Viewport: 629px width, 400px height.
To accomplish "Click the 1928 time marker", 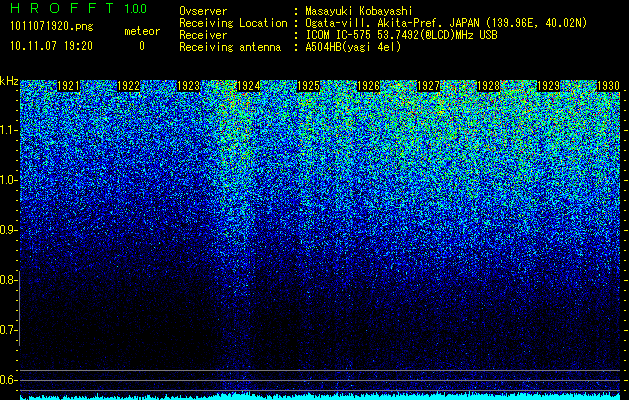I will (x=489, y=86).
